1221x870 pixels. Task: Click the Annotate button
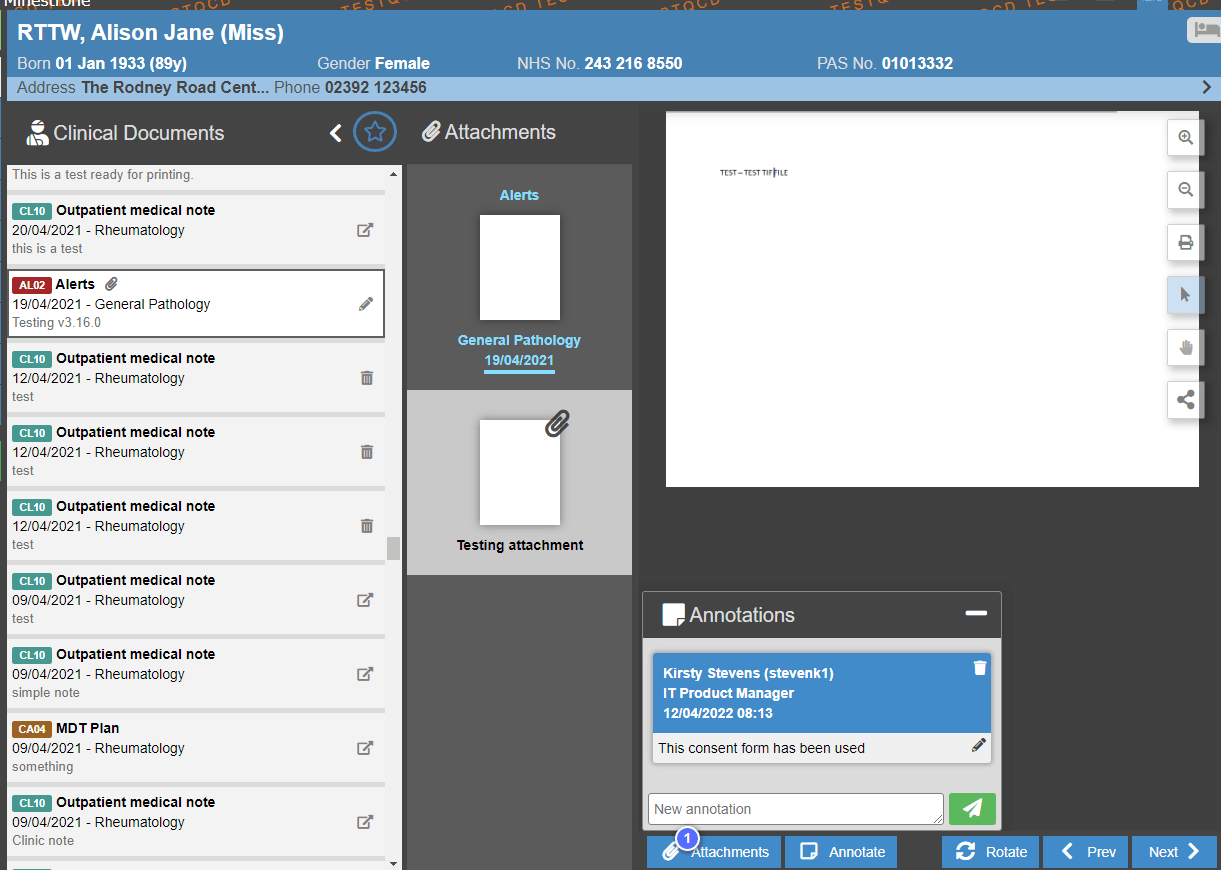[x=841, y=852]
